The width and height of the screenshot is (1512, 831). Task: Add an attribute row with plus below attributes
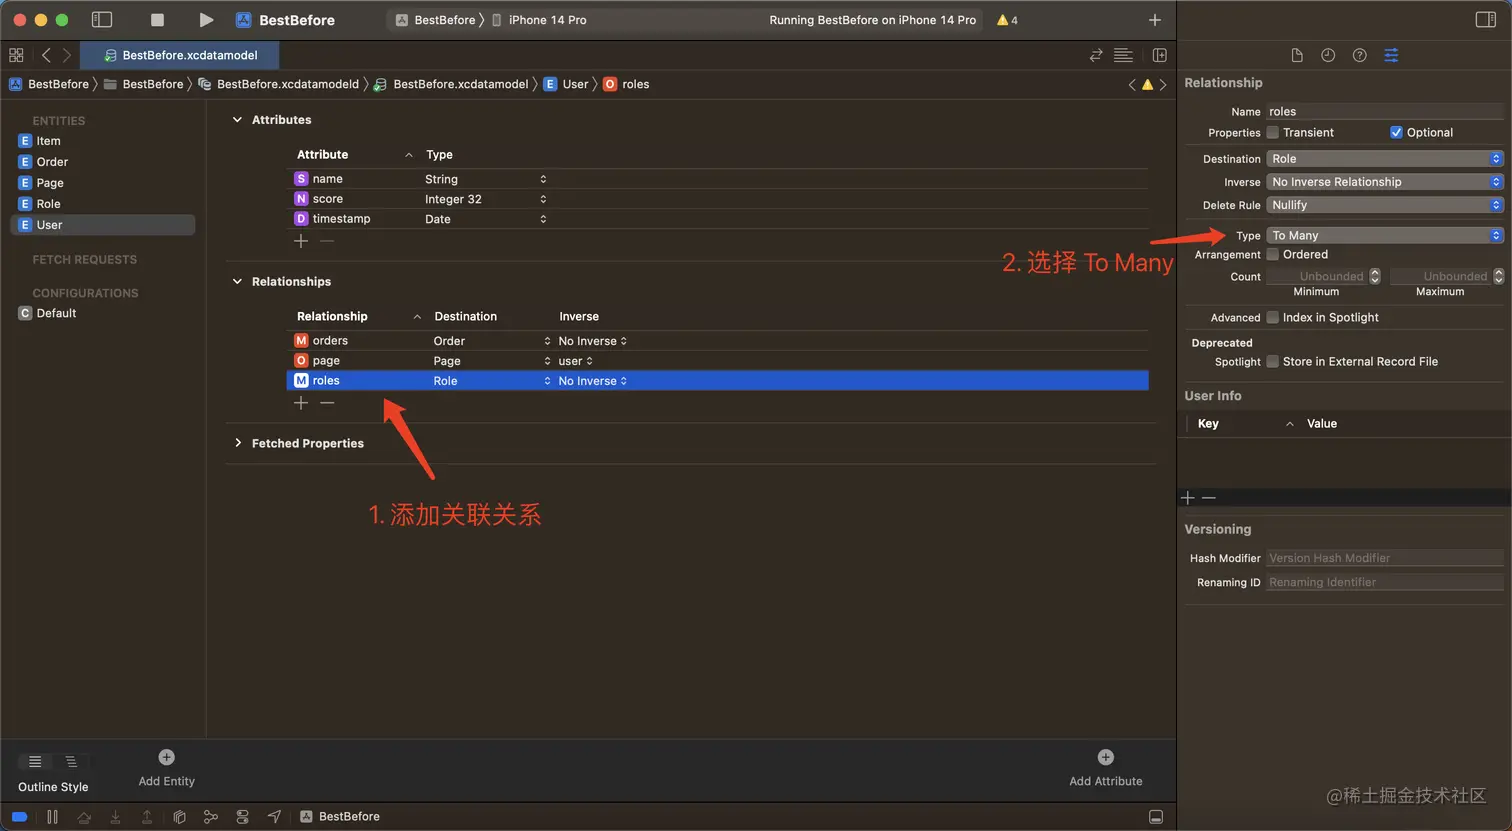301,241
